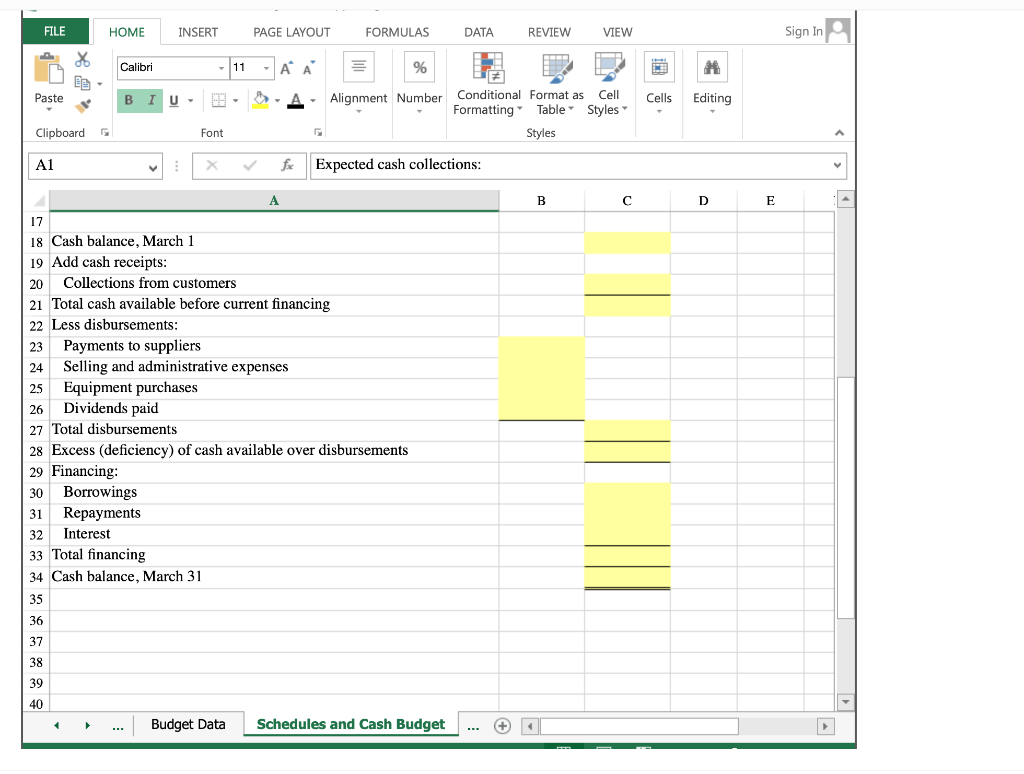
Task: Open the font size dropdown
Action: (265, 67)
